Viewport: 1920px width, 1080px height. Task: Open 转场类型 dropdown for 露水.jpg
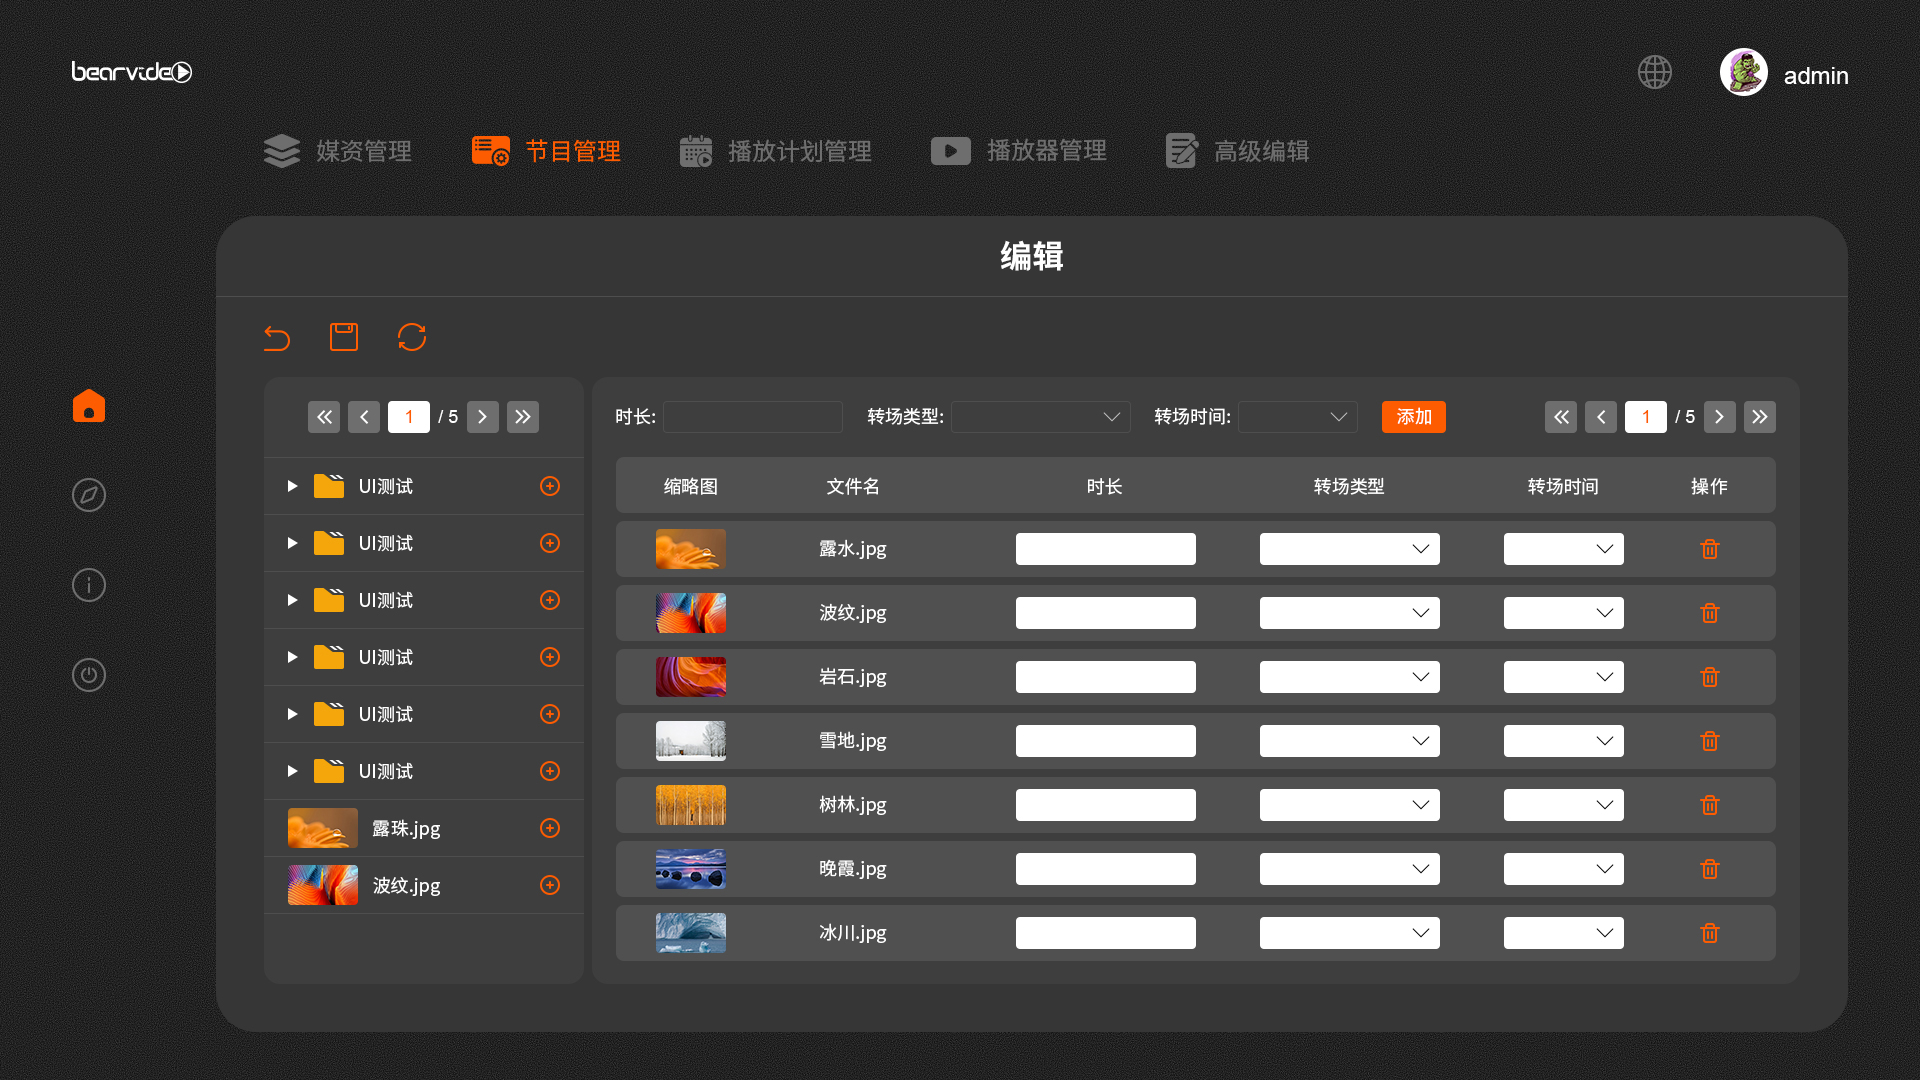(1350, 549)
